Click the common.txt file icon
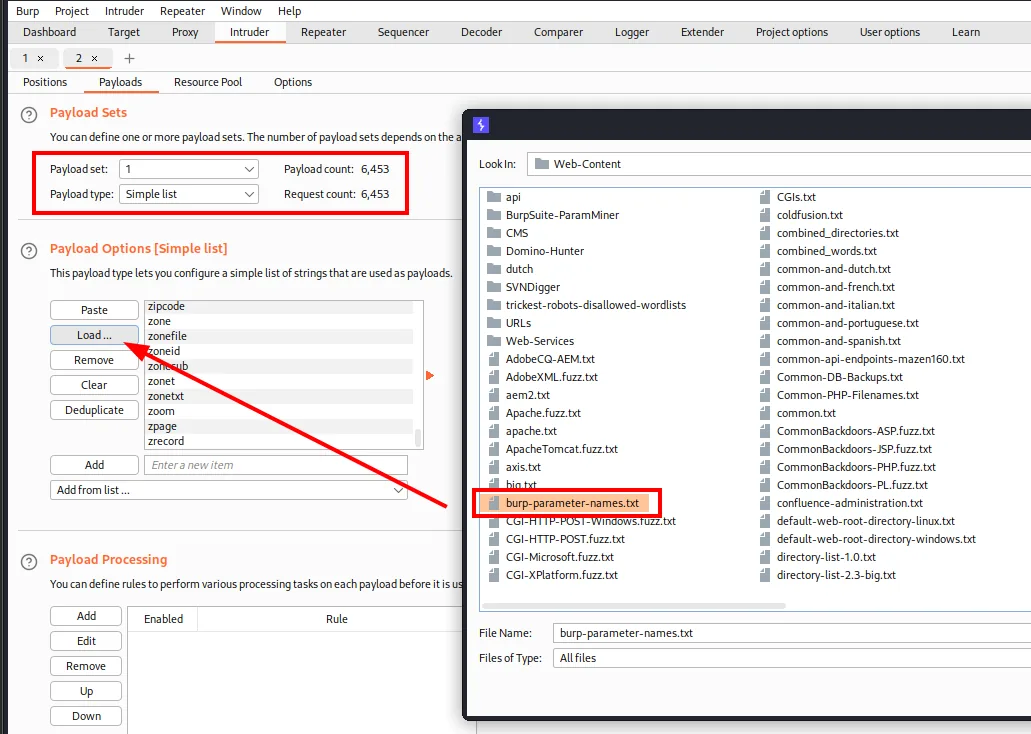Viewport: 1031px width, 734px height. [x=765, y=413]
